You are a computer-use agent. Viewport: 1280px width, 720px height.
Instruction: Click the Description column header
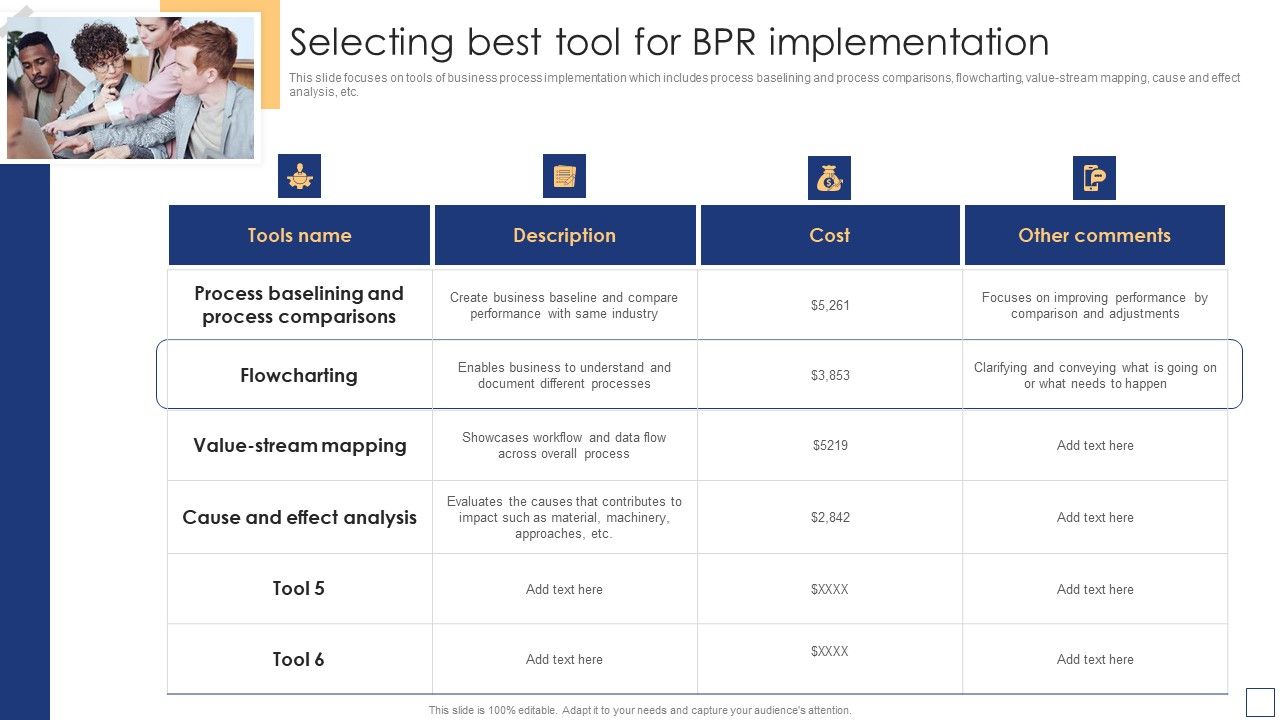564,234
